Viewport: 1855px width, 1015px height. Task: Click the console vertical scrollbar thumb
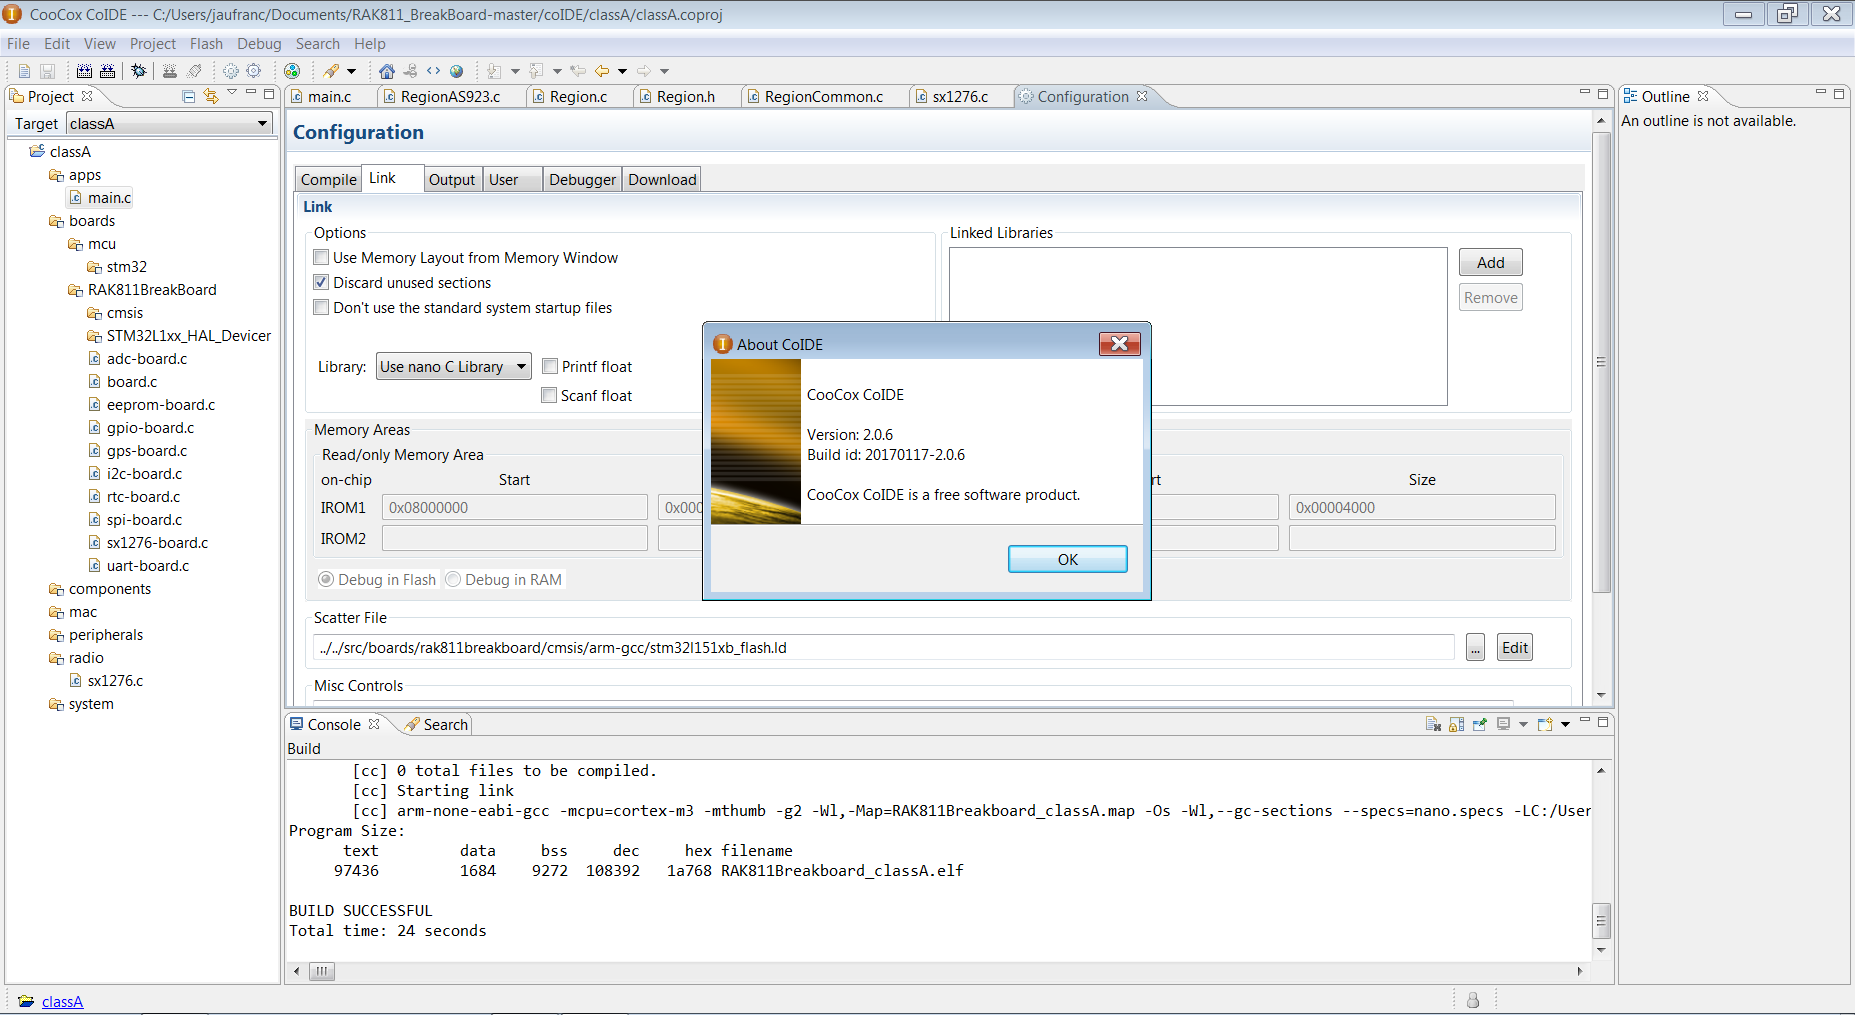pos(1601,920)
